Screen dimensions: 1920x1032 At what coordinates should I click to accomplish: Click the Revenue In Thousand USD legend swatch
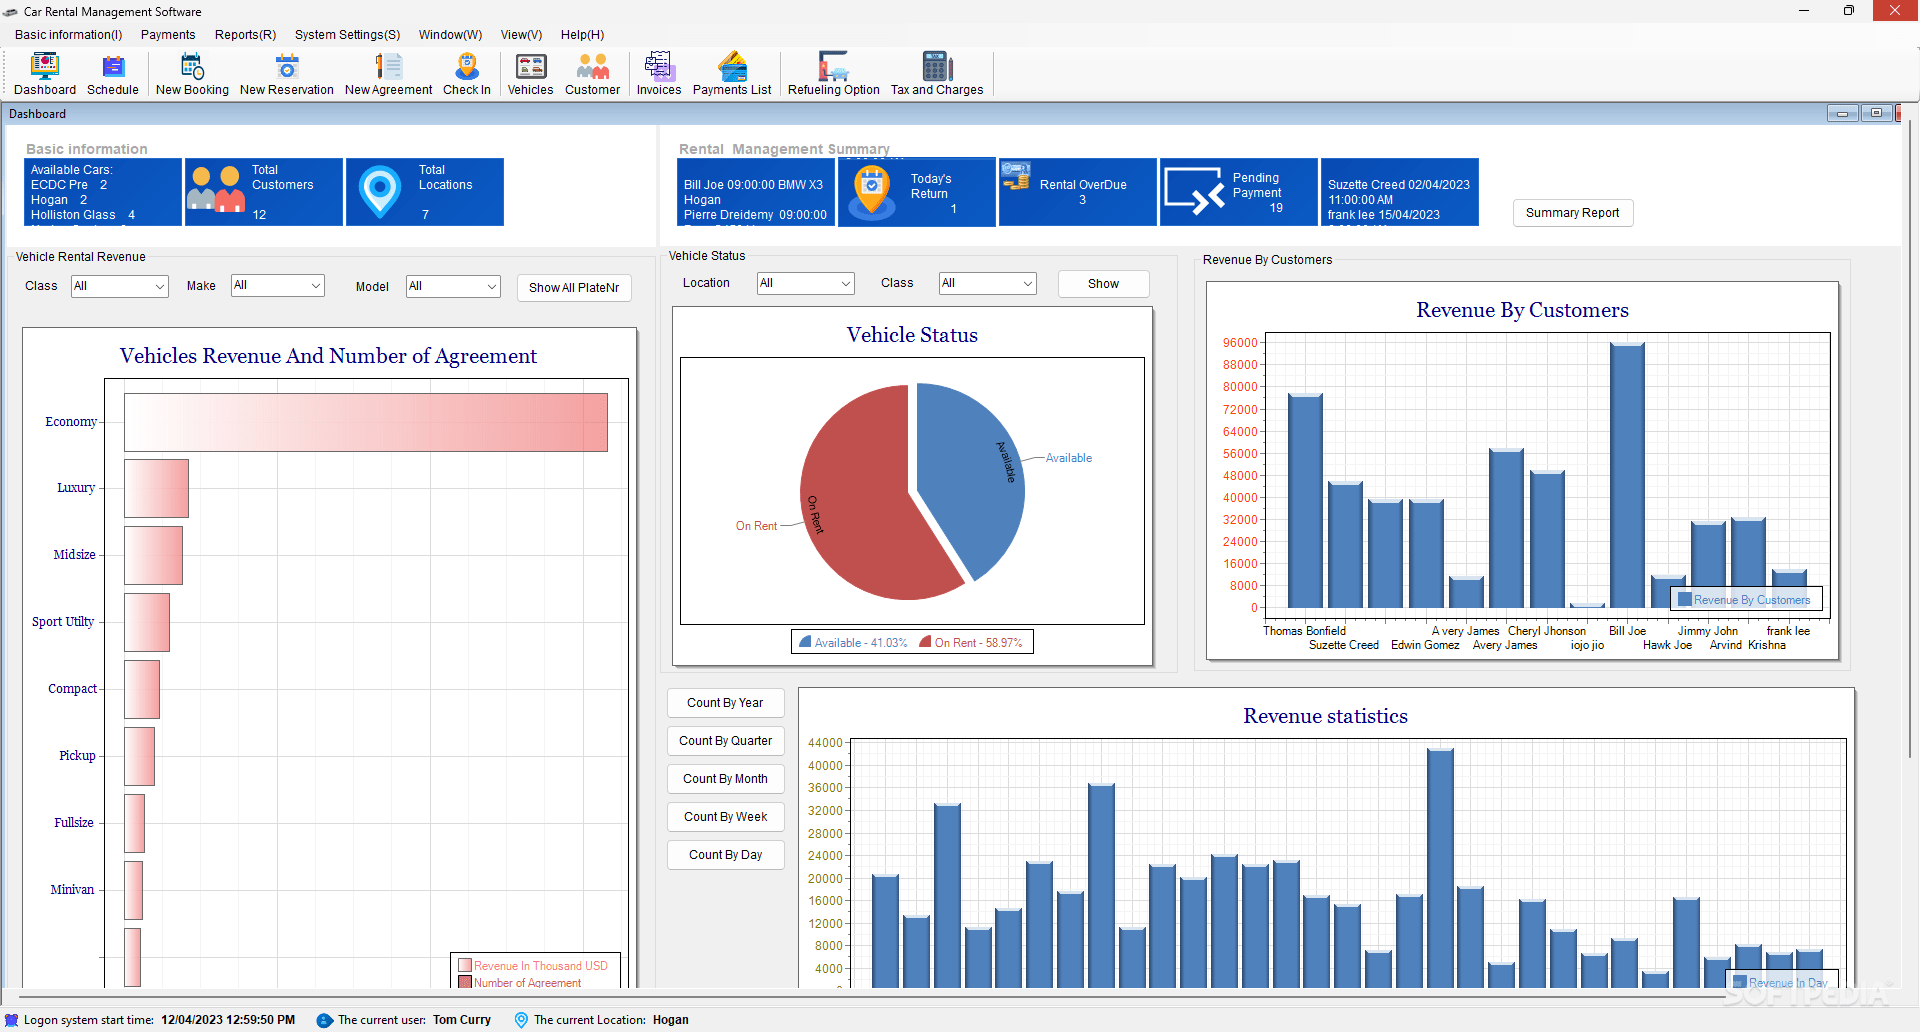coord(466,965)
